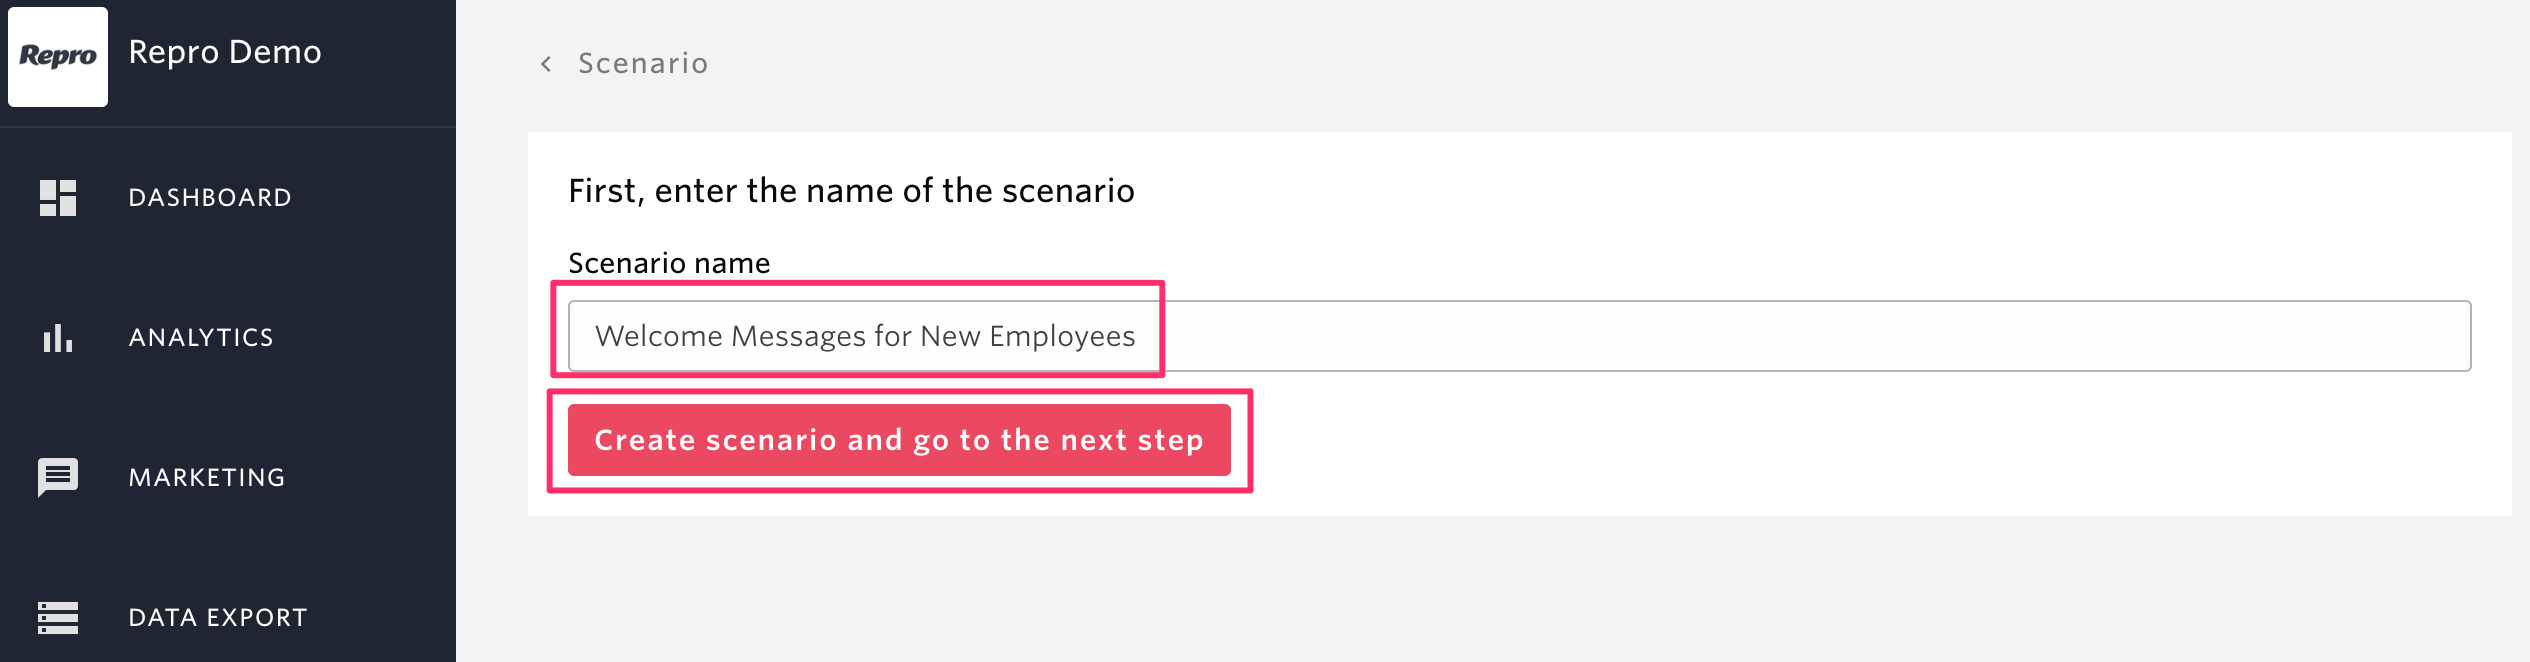
Task: Open the MARKETING menu item
Action: (207, 478)
